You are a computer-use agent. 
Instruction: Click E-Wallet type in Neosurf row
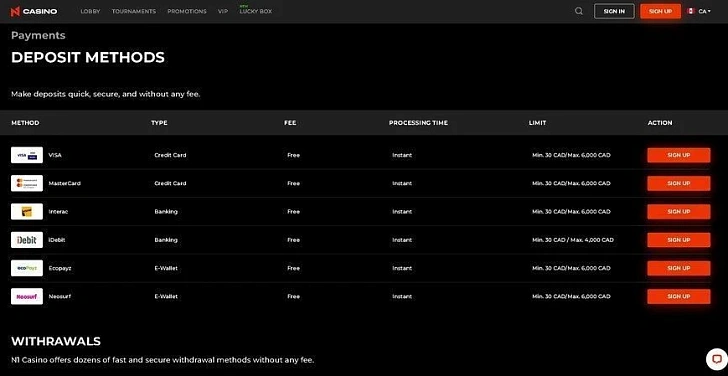point(166,296)
